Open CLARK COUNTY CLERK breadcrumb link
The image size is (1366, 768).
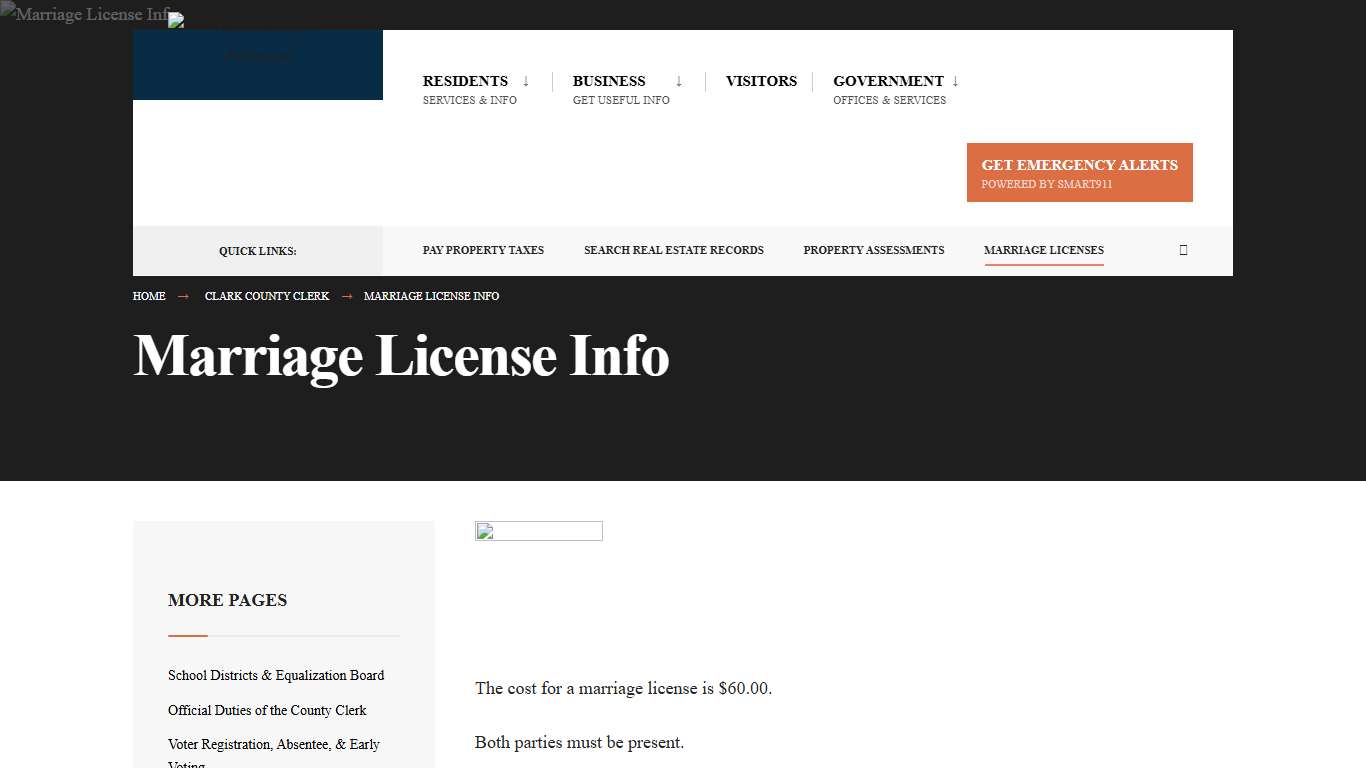(266, 296)
